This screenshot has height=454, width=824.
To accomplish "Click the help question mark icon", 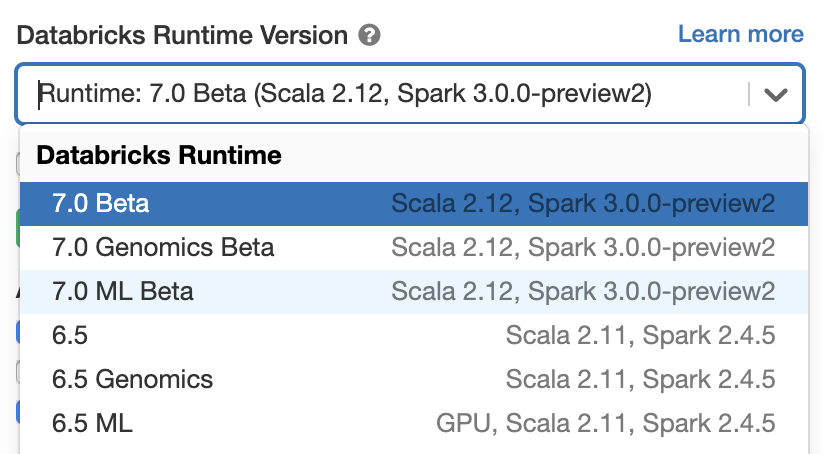I will (x=370, y=36).
